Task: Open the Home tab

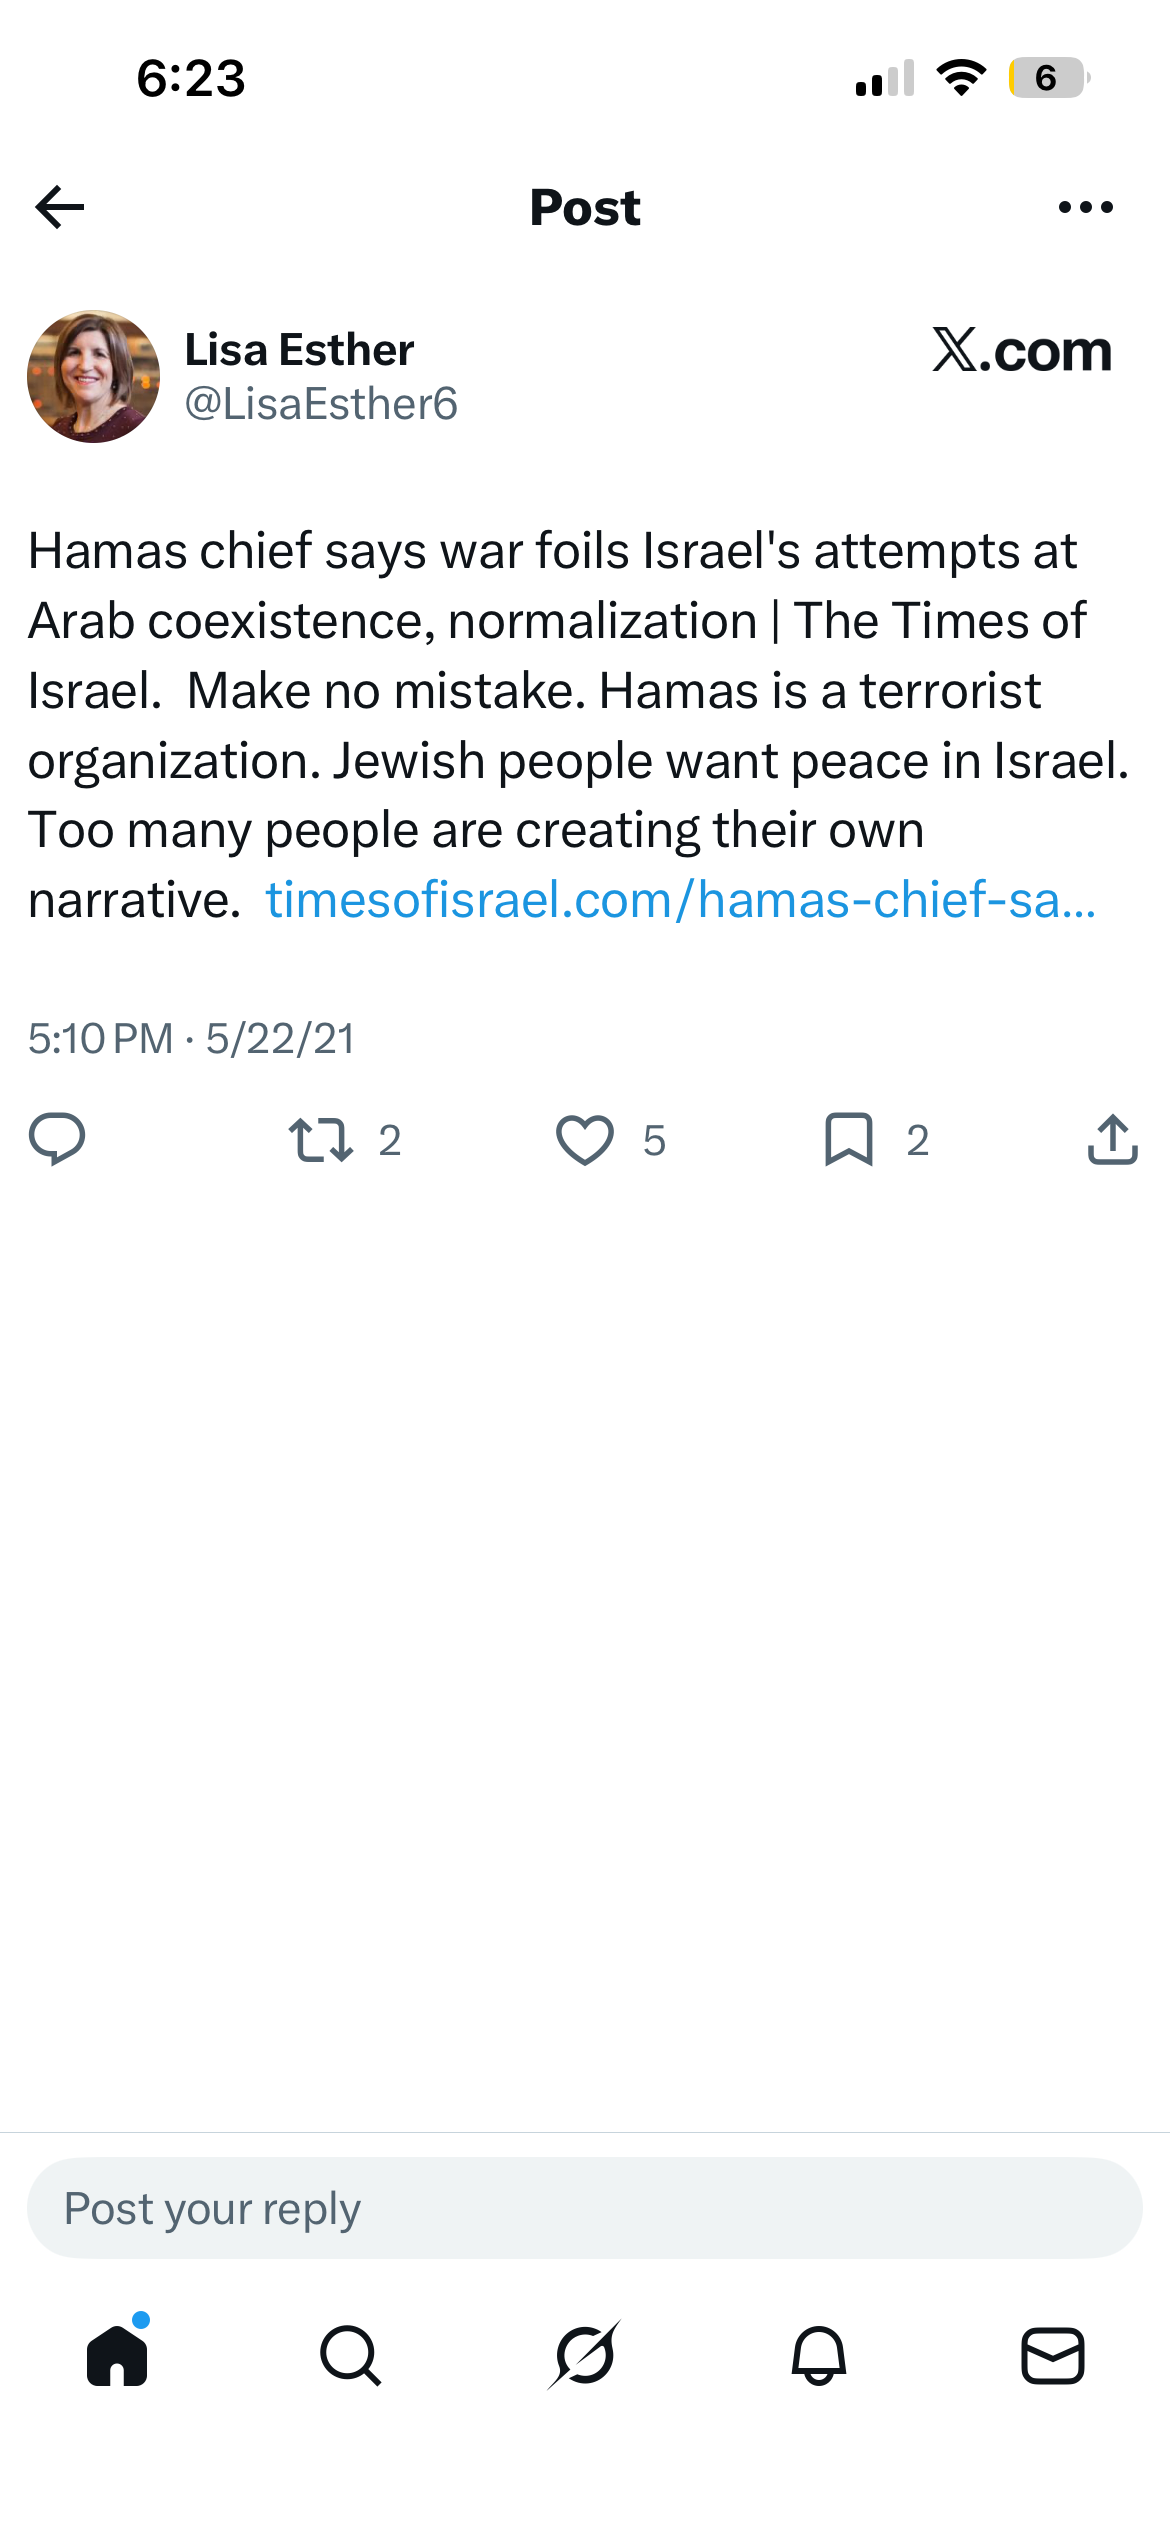Action: (117, 2355)
